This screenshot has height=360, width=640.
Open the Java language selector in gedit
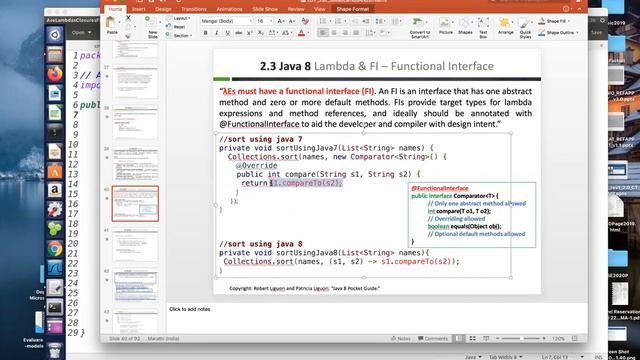pos(473,357)
